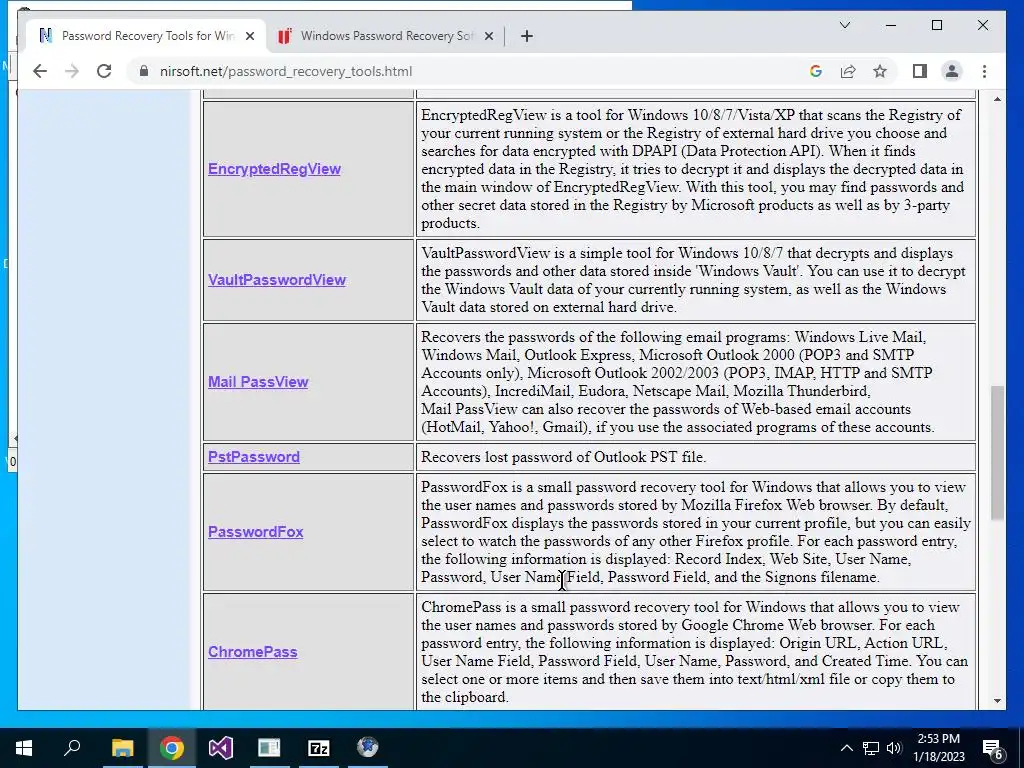Click the 'EncryptedRegView is a tool for Windows' text
Viewport: 1024px width, 768px height.
pyautogui.click(x=692, y=168)
